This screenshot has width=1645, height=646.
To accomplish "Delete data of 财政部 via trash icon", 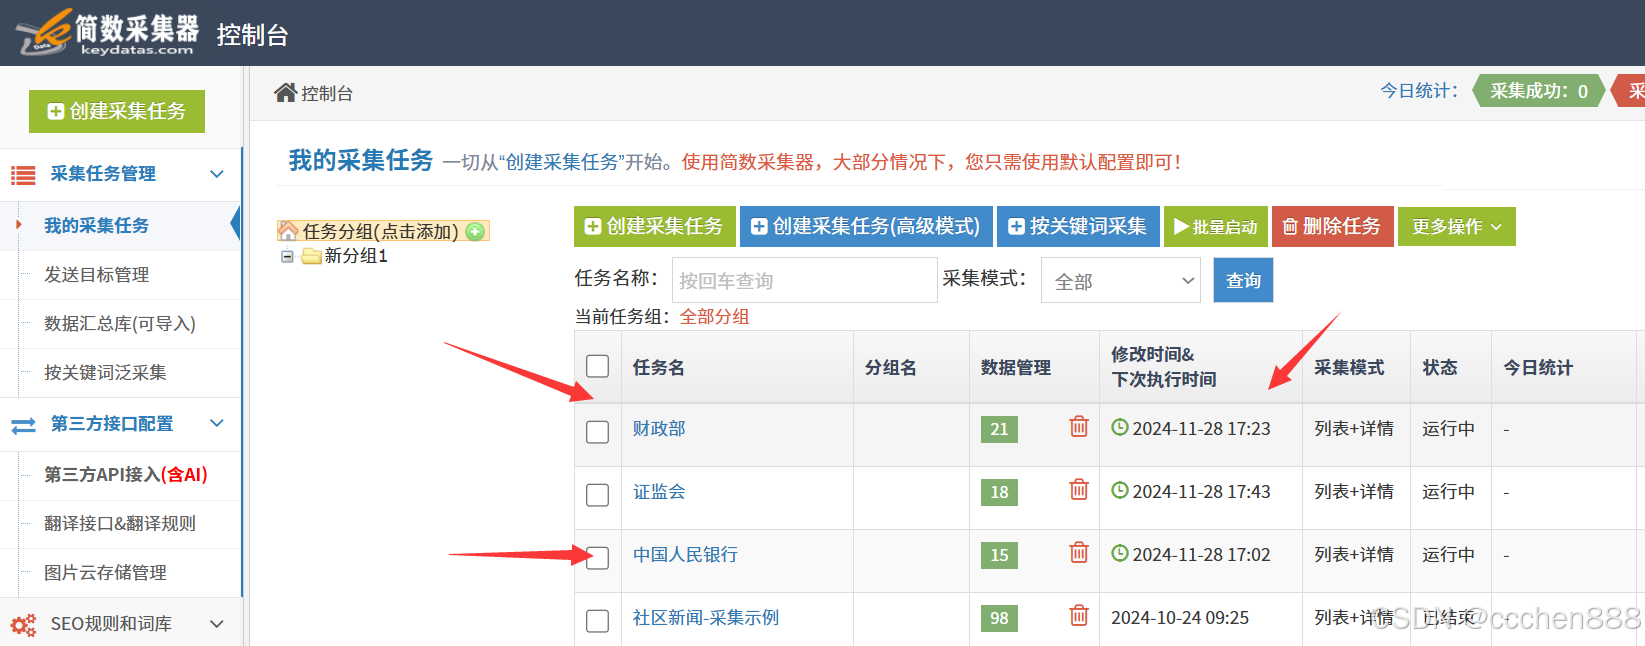I will pos(1079,426).
